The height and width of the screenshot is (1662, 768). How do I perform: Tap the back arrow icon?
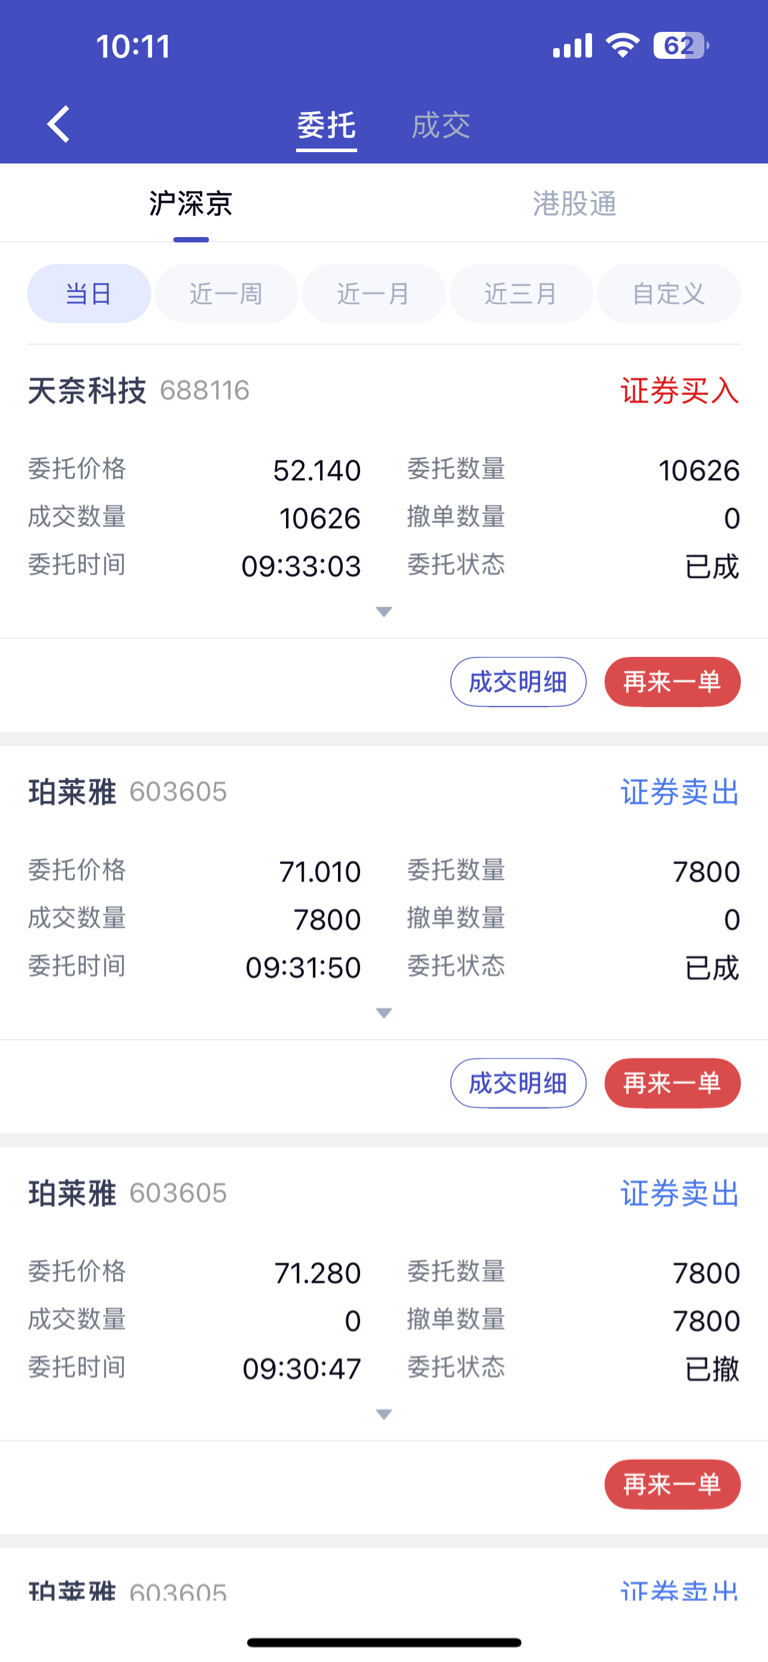pyautogui.click(x=59, y=125)
